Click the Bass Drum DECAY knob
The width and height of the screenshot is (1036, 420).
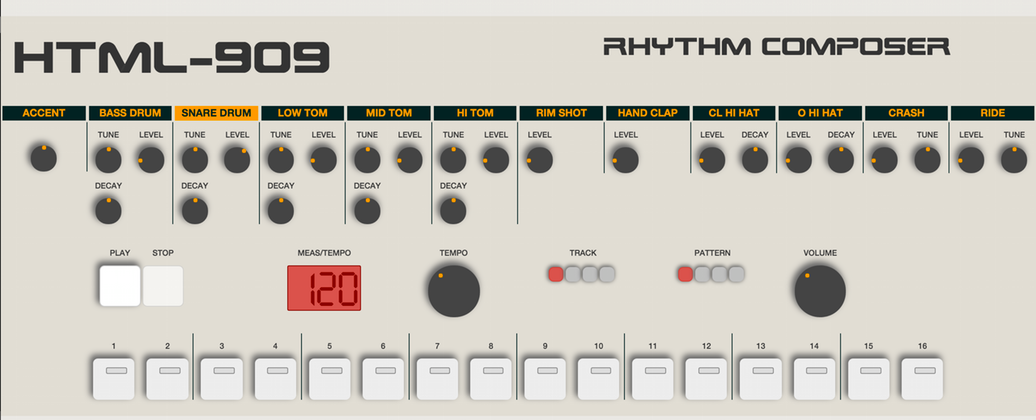tap(108, 211)
